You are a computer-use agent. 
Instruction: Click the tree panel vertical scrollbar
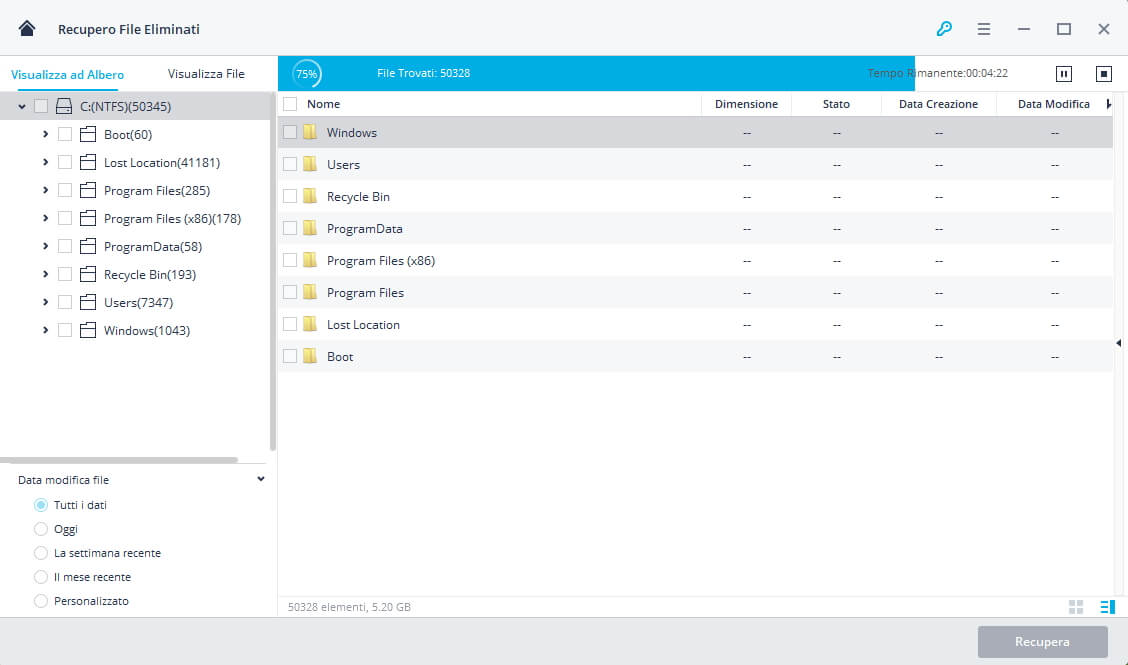[x=273, y=272]
